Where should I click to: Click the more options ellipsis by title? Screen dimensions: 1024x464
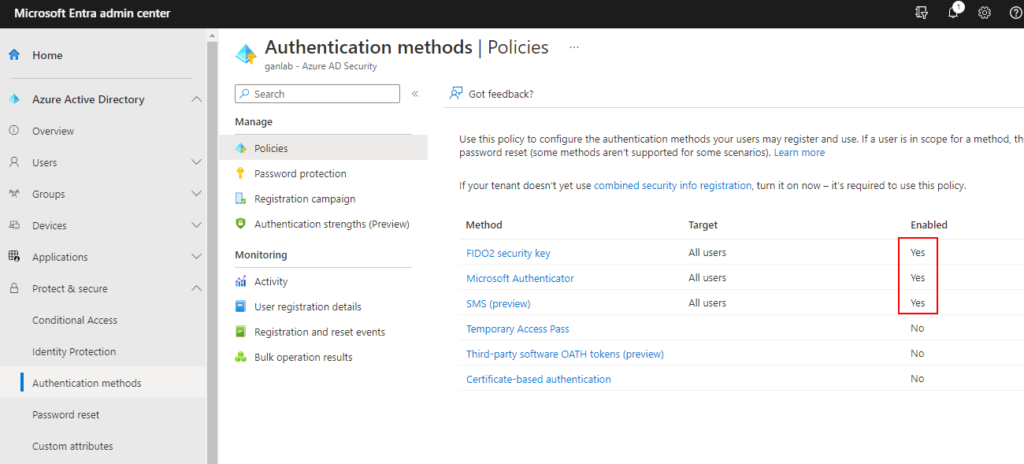574,47
